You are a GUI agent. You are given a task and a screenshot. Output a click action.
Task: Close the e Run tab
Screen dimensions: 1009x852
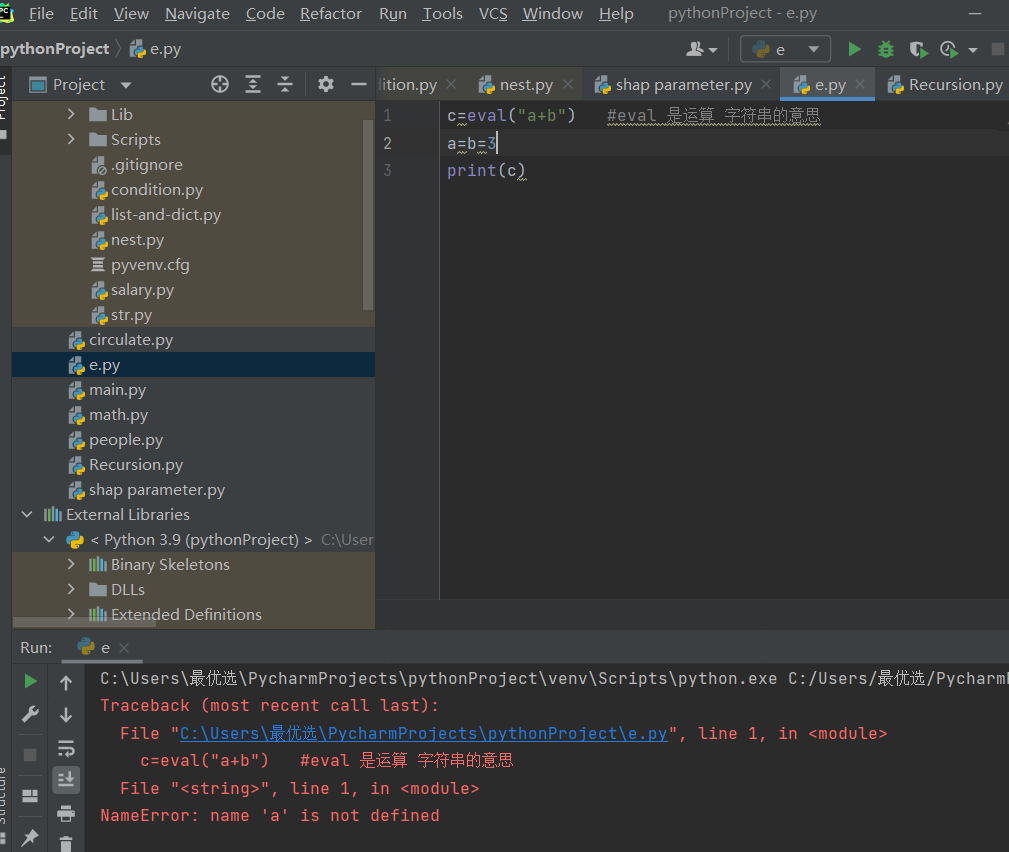(124, 648)
